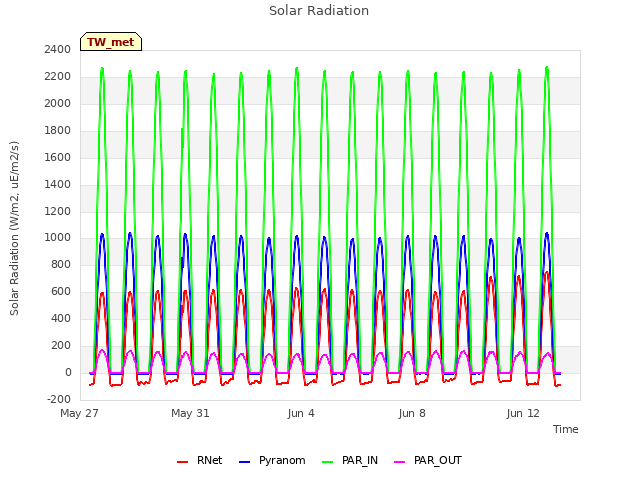640x480 pixels.
Task: Select the PAR_IN legend entry
Action: click(x=350, y=460)
